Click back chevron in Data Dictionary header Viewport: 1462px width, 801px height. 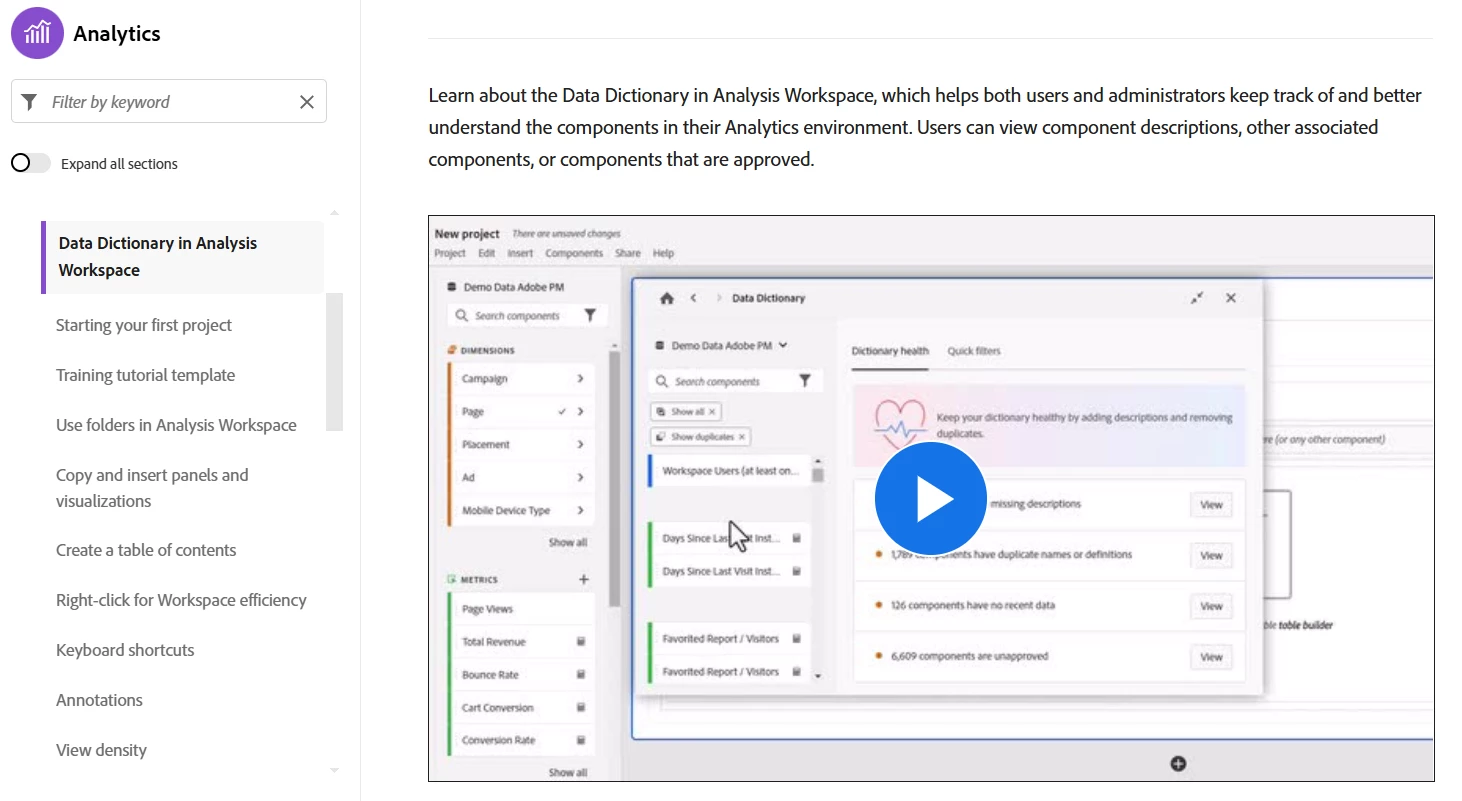pyautogui.click(x=693, y=298)
